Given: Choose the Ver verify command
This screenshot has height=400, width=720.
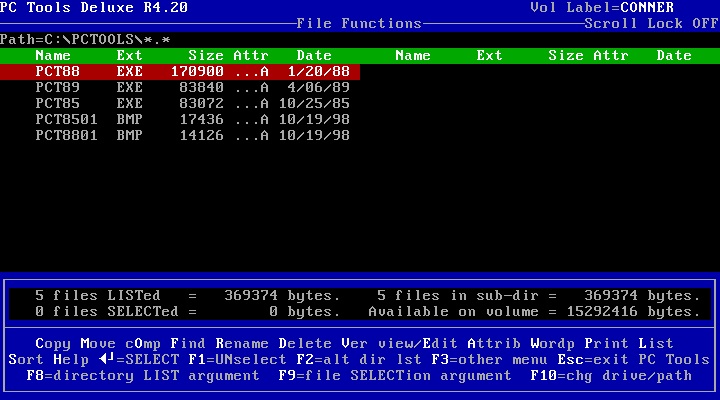Looking at the screenshot, I should pos(354,344).
